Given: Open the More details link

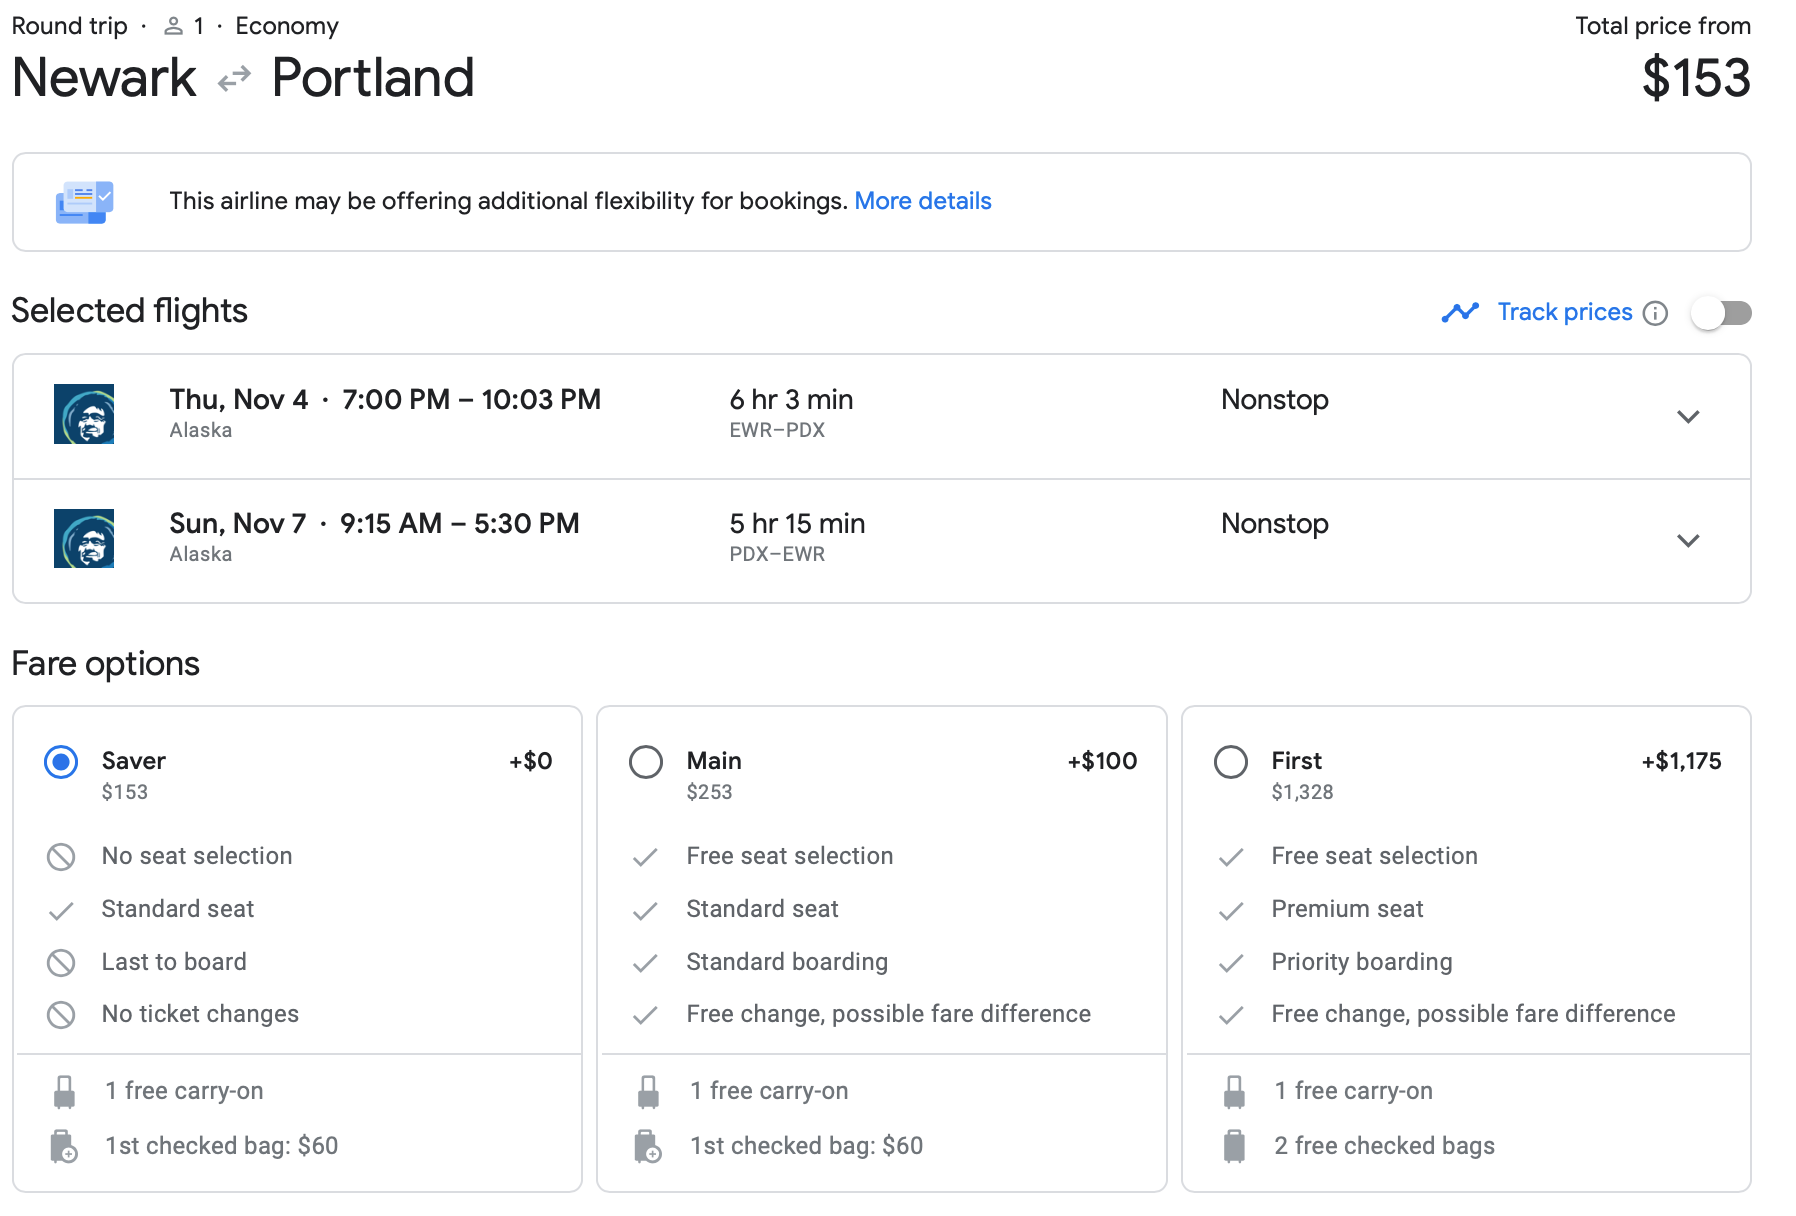Looking at the screenshot, I should (x=922, y=201).
